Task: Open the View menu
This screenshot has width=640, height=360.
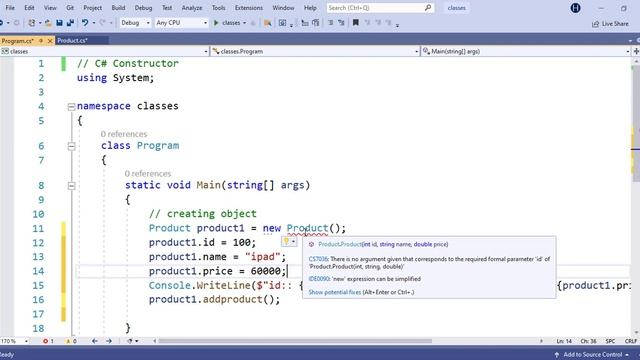Action: pos(50,8)
